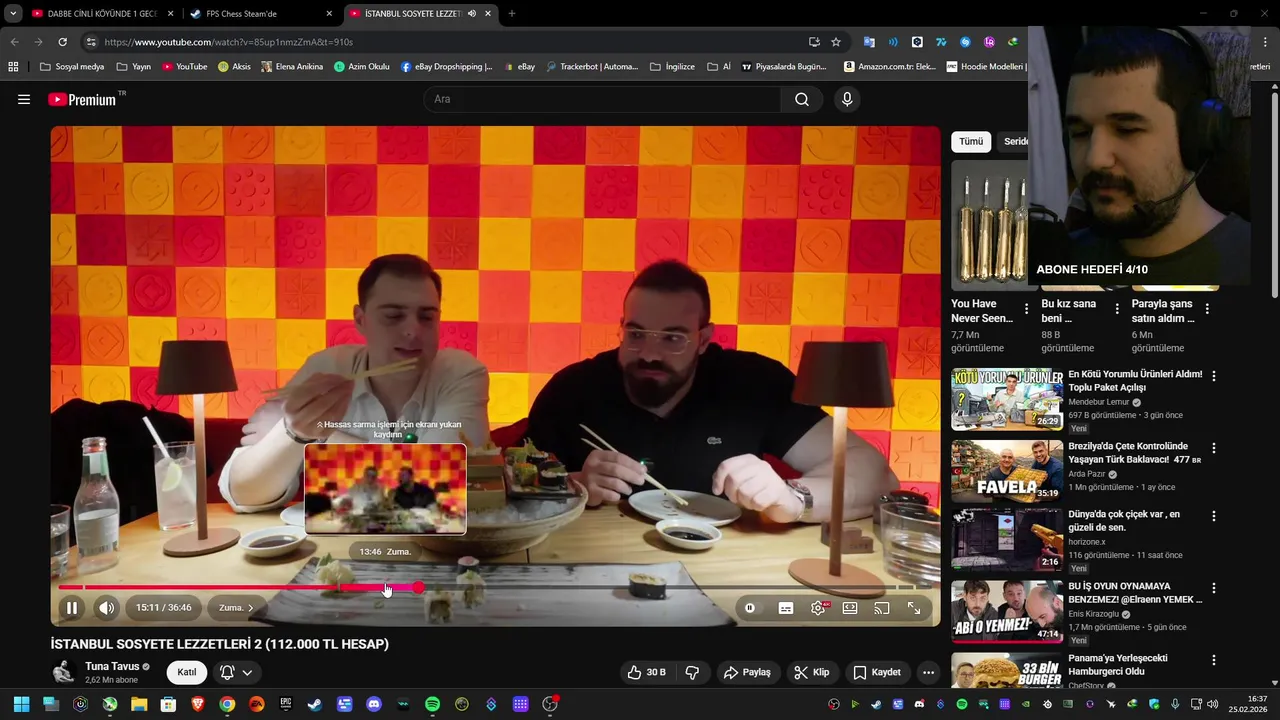Screen dimensions: 1280x720
Task: Start voice search with microphone icon
Action: (847, 99)
